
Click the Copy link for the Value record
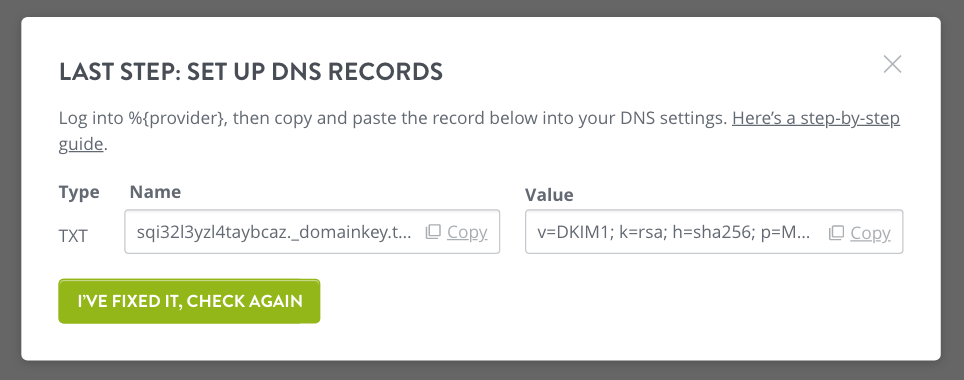coord(871,233)
